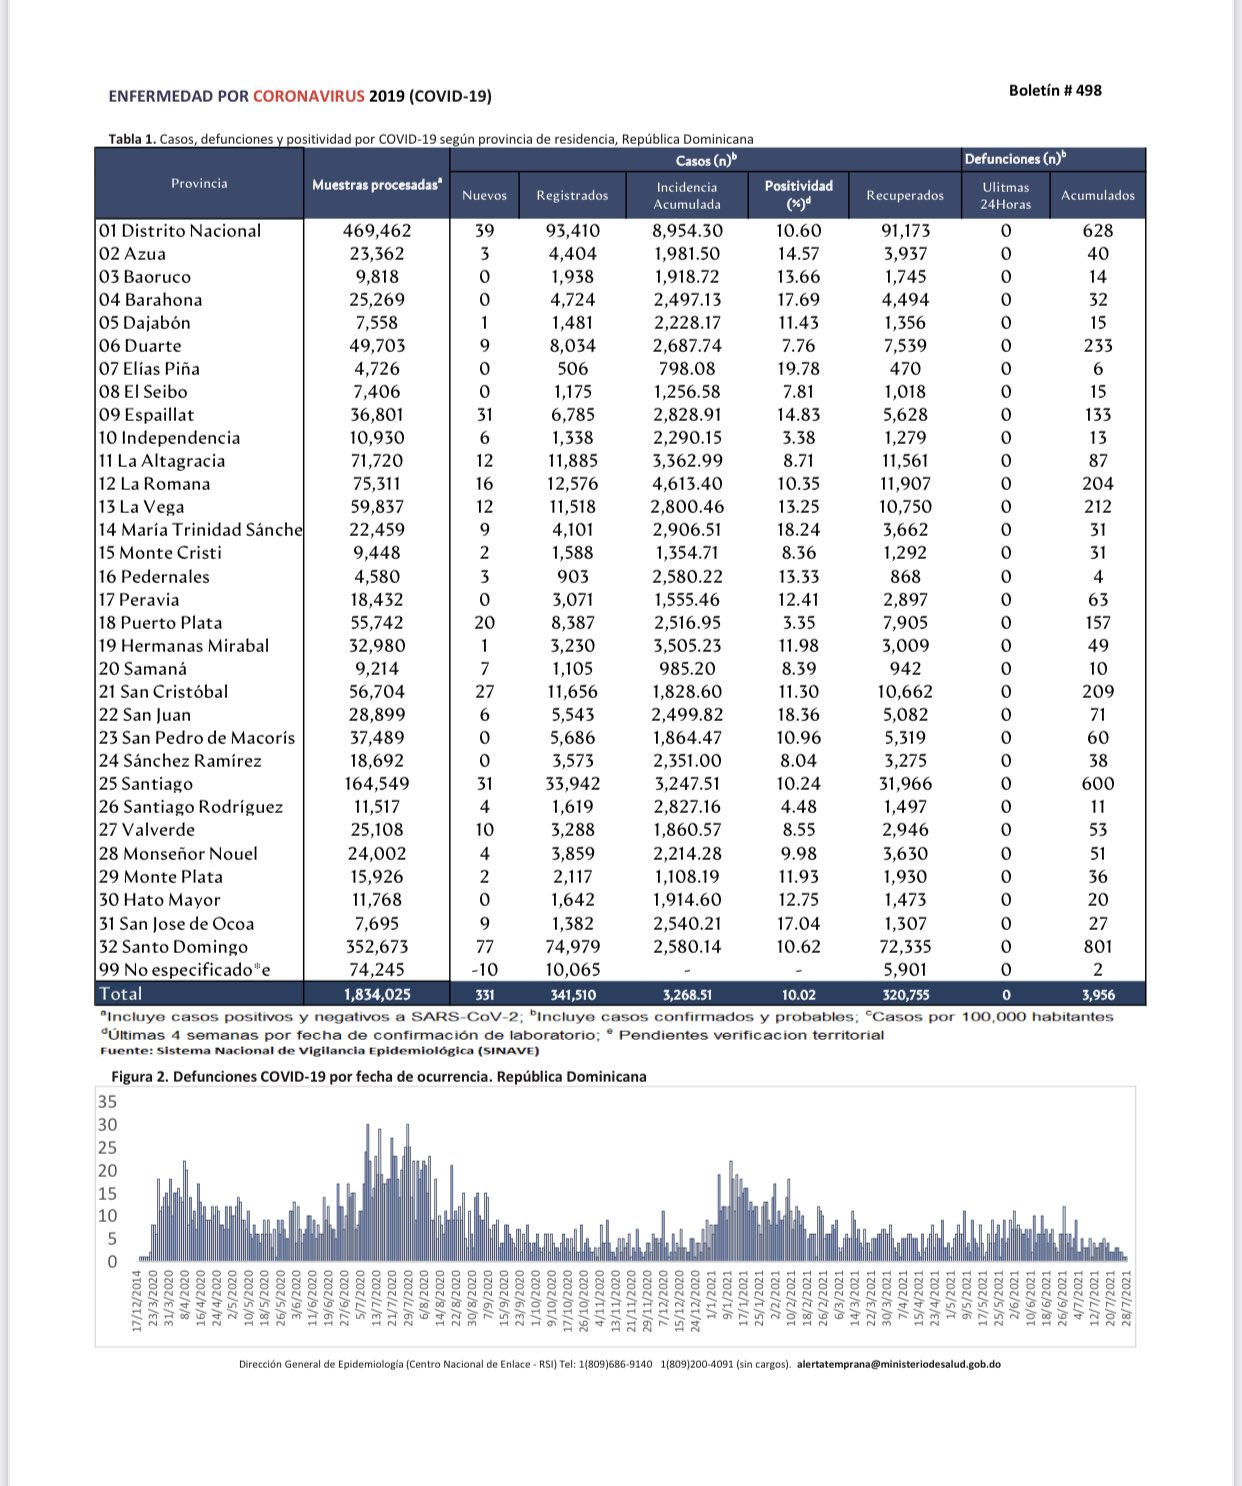Select the '24 Sánchez Ramírez' row name
Image resolution: width=1242 pixels, height=1486 pixels.
click(x=180, y=760)
